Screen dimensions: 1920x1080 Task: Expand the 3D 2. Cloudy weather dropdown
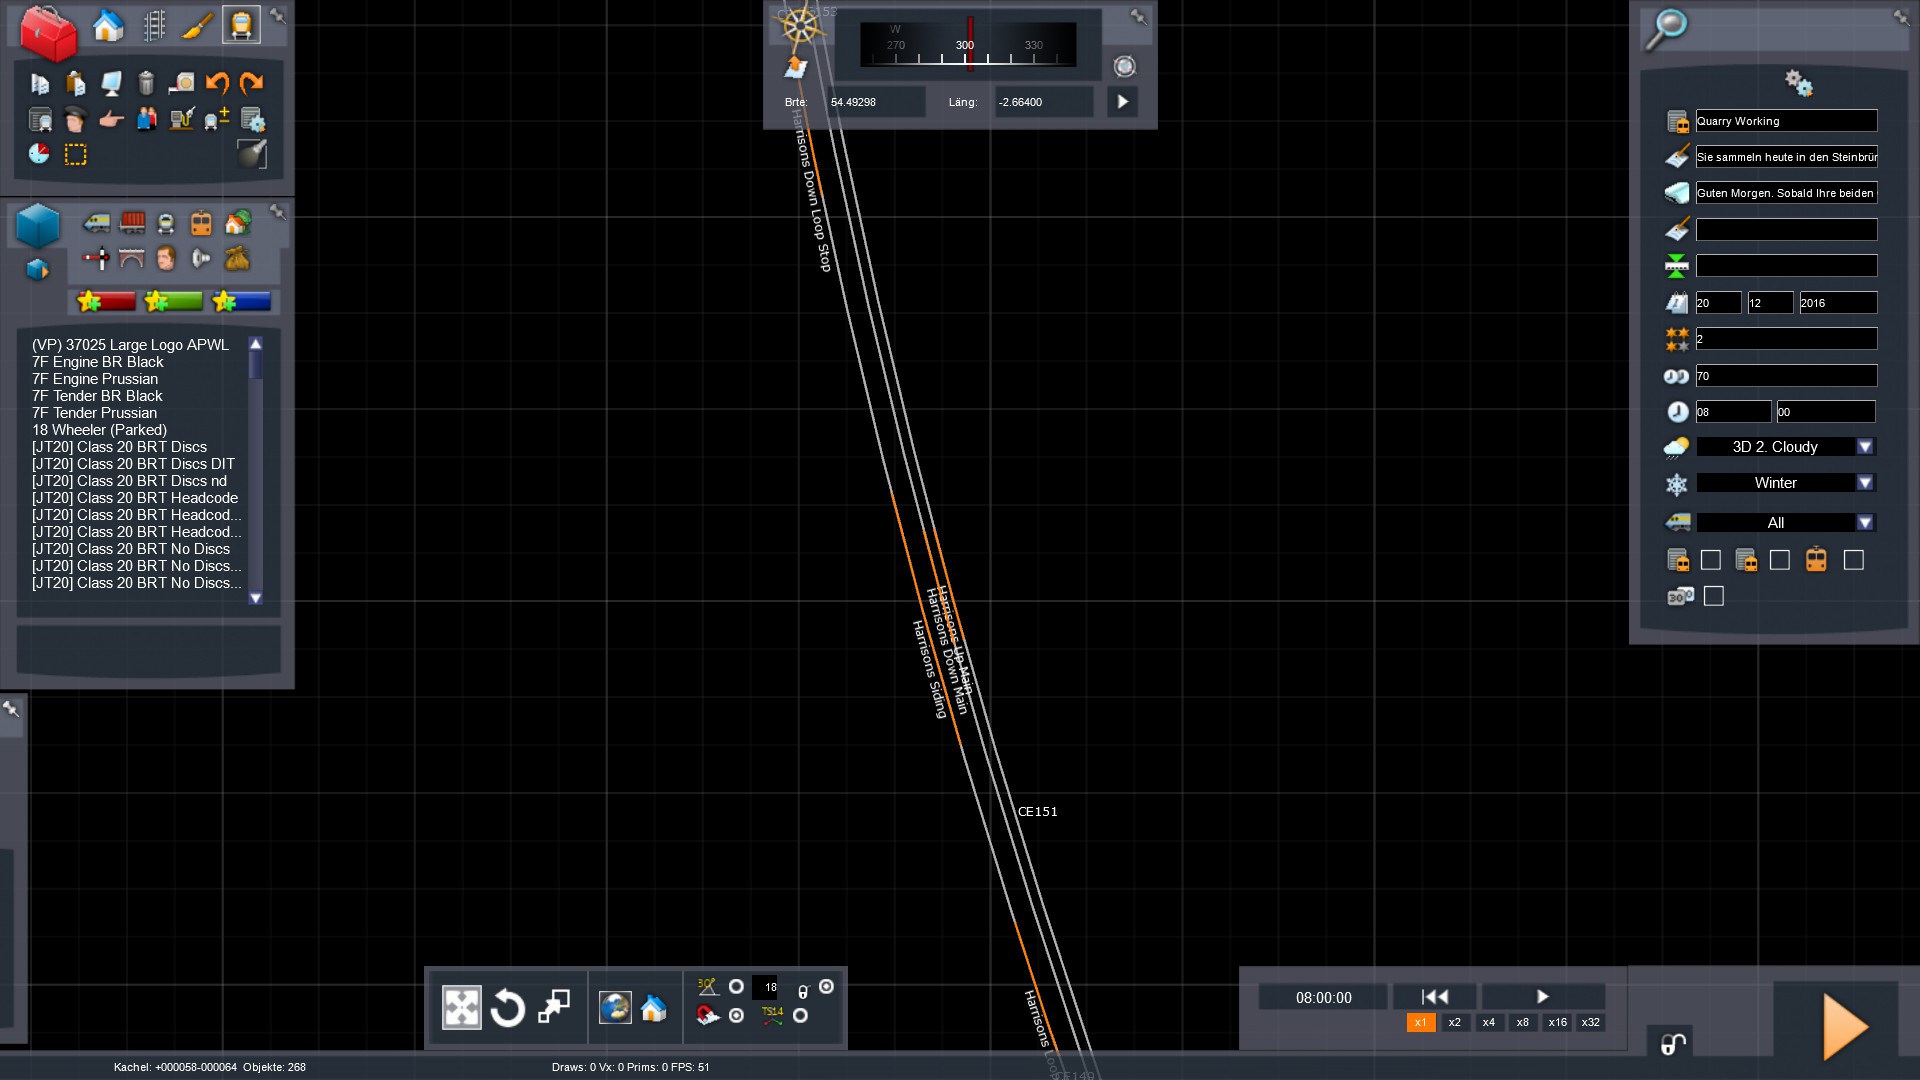point(1865,447)
